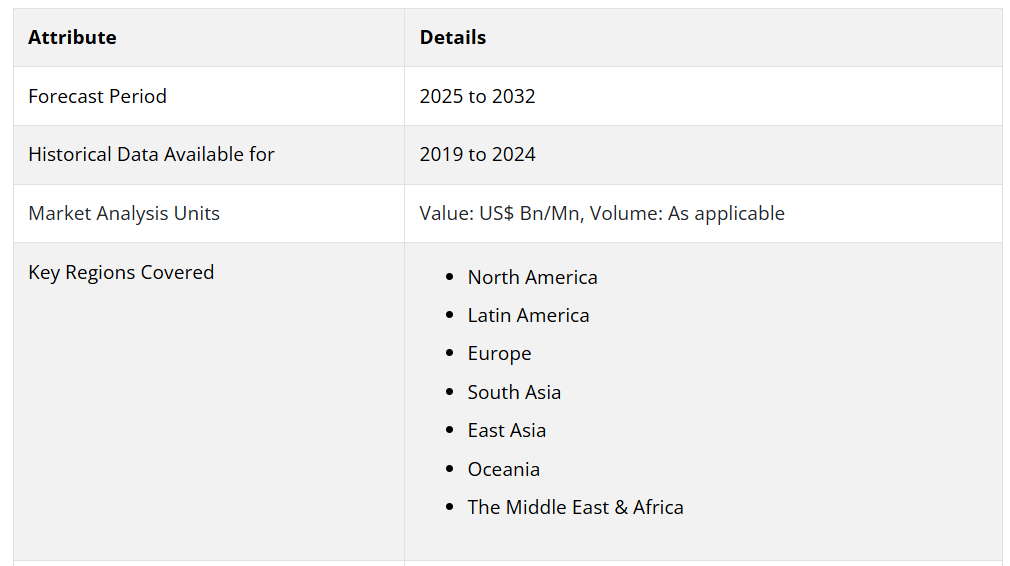Select Oceania list item
Viewport: 1010px width, 566px height.
[x=503, y=470]
